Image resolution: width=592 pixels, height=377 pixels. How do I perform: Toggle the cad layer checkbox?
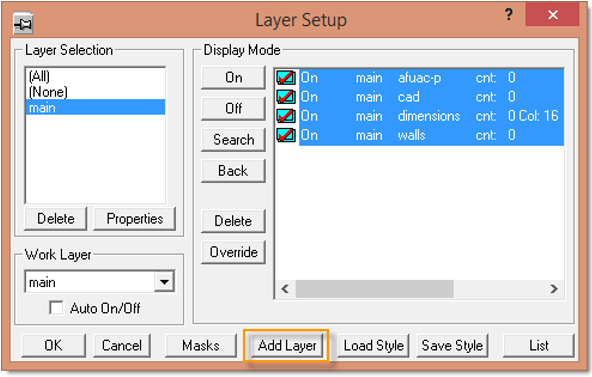pos(286,97)
